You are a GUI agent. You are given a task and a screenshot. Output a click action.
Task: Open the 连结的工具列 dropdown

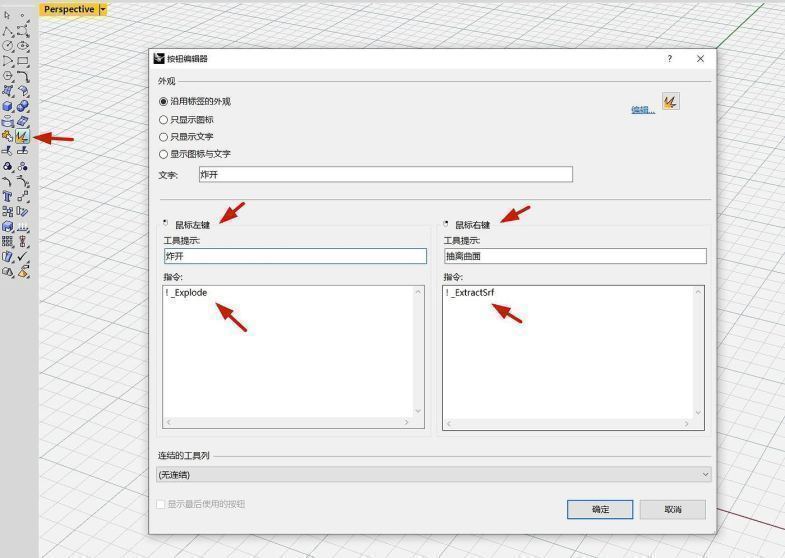tap(433, 474)
